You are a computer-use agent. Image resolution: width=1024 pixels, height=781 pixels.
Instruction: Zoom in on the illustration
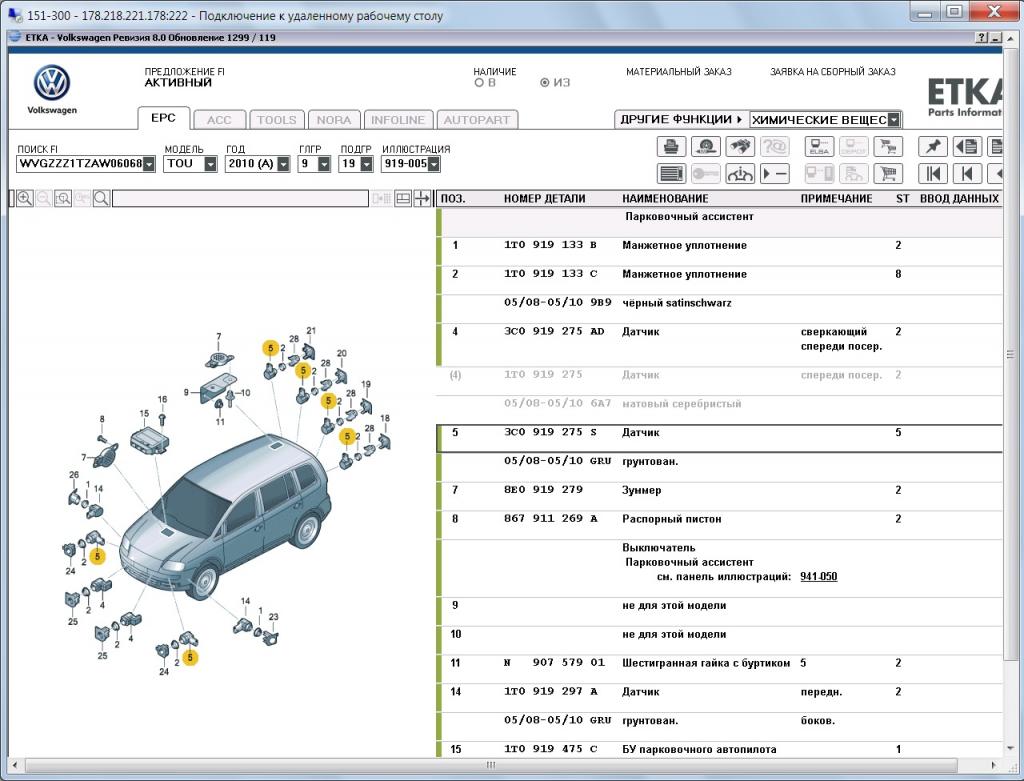[x=25, y=199]
